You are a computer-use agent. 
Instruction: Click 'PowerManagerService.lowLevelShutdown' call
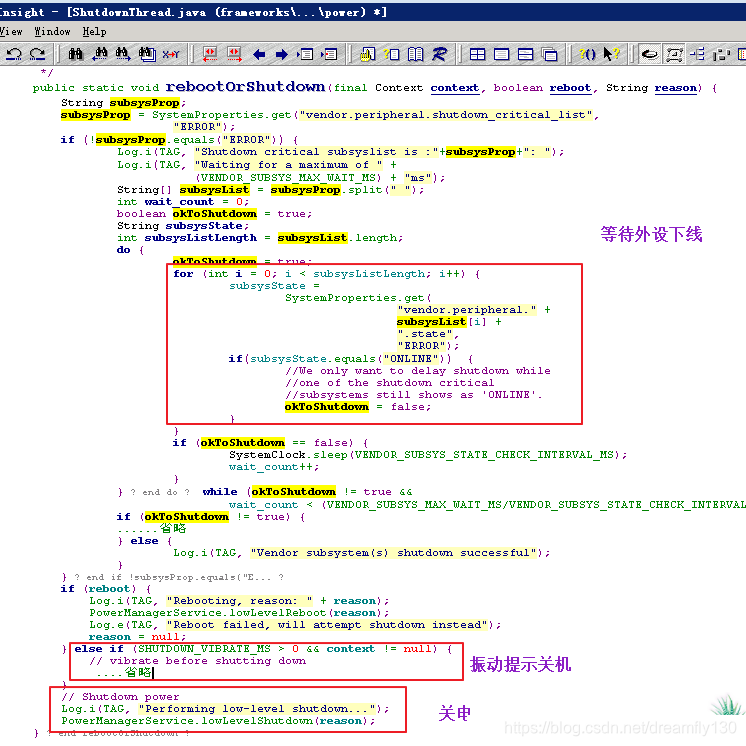pyautogui.click(x=188, y=721)
